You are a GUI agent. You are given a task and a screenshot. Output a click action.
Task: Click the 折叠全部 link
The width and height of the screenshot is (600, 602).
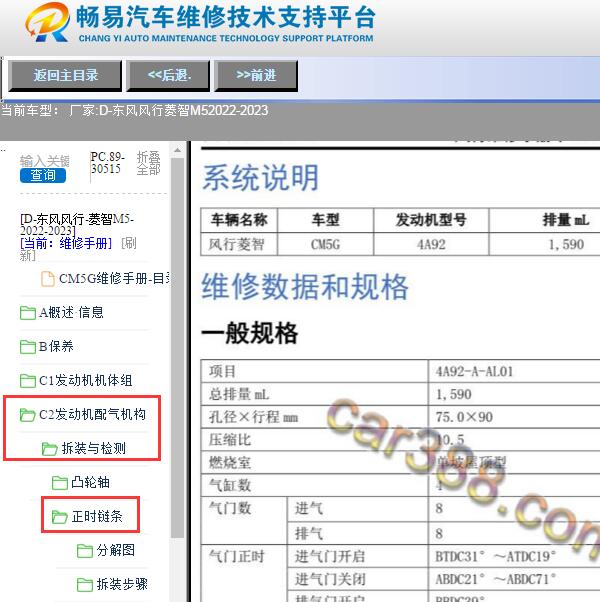(149, 163)
